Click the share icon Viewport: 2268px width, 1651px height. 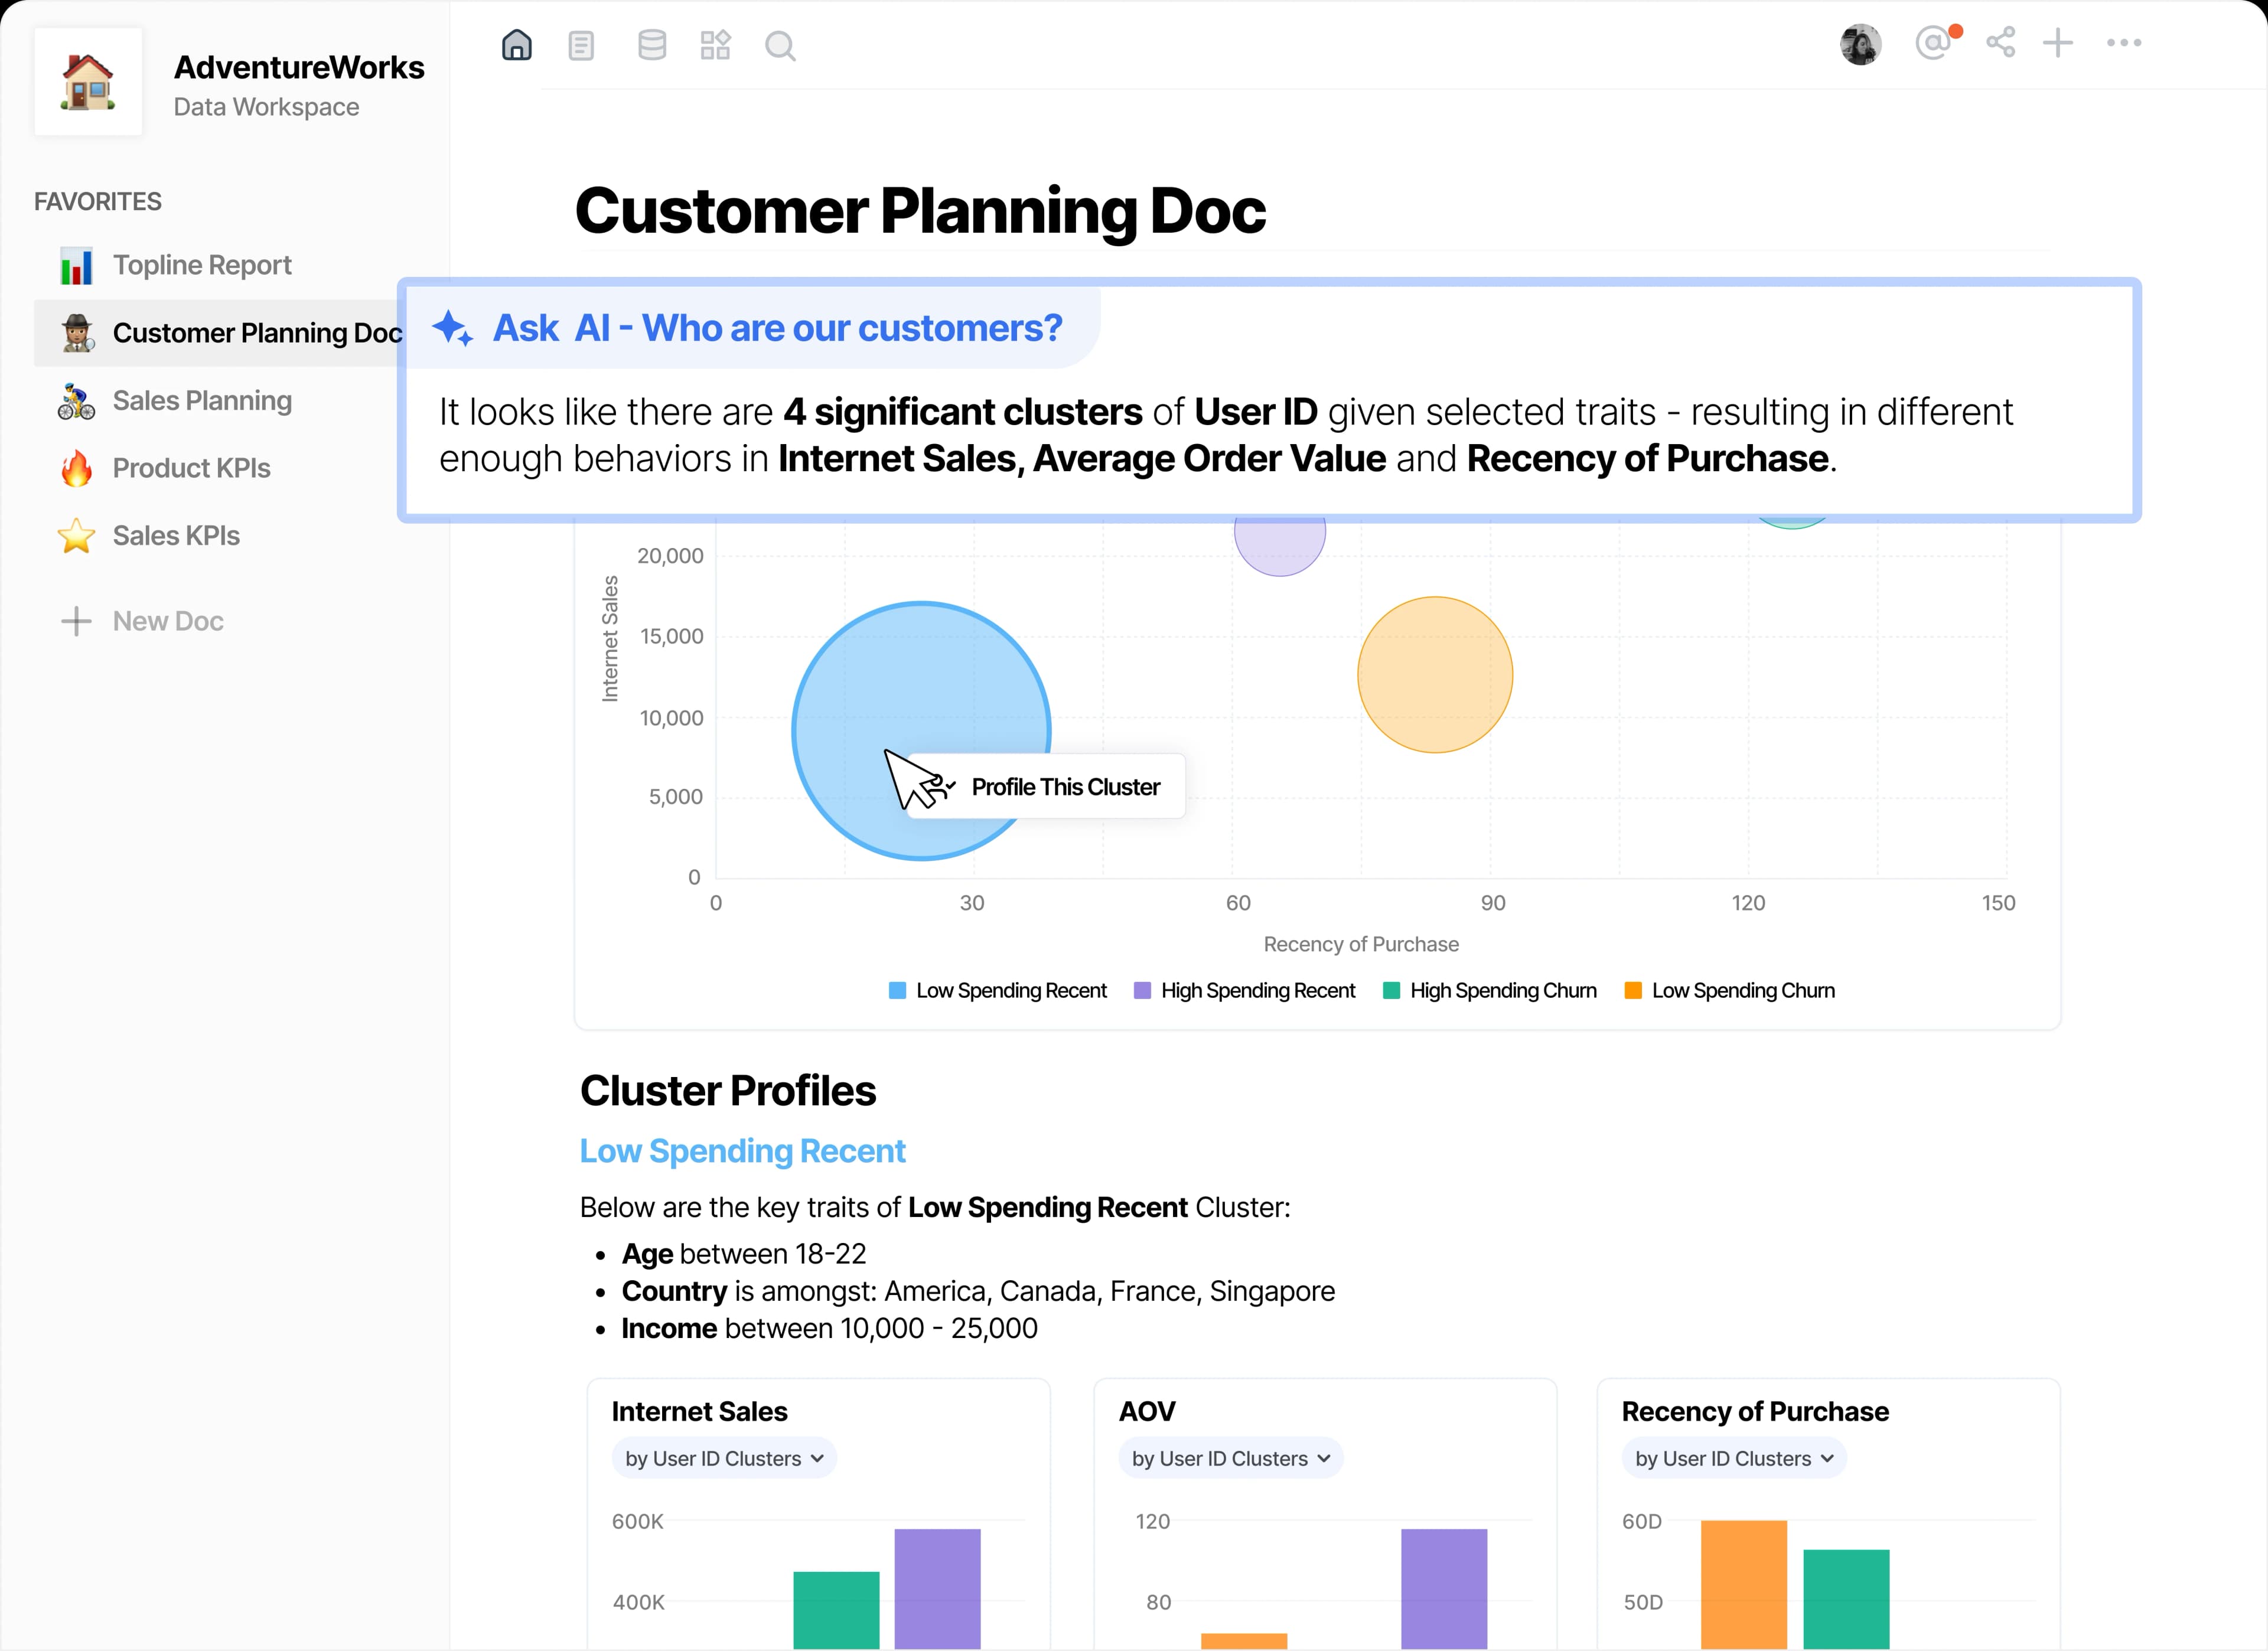click(2001, 42)
